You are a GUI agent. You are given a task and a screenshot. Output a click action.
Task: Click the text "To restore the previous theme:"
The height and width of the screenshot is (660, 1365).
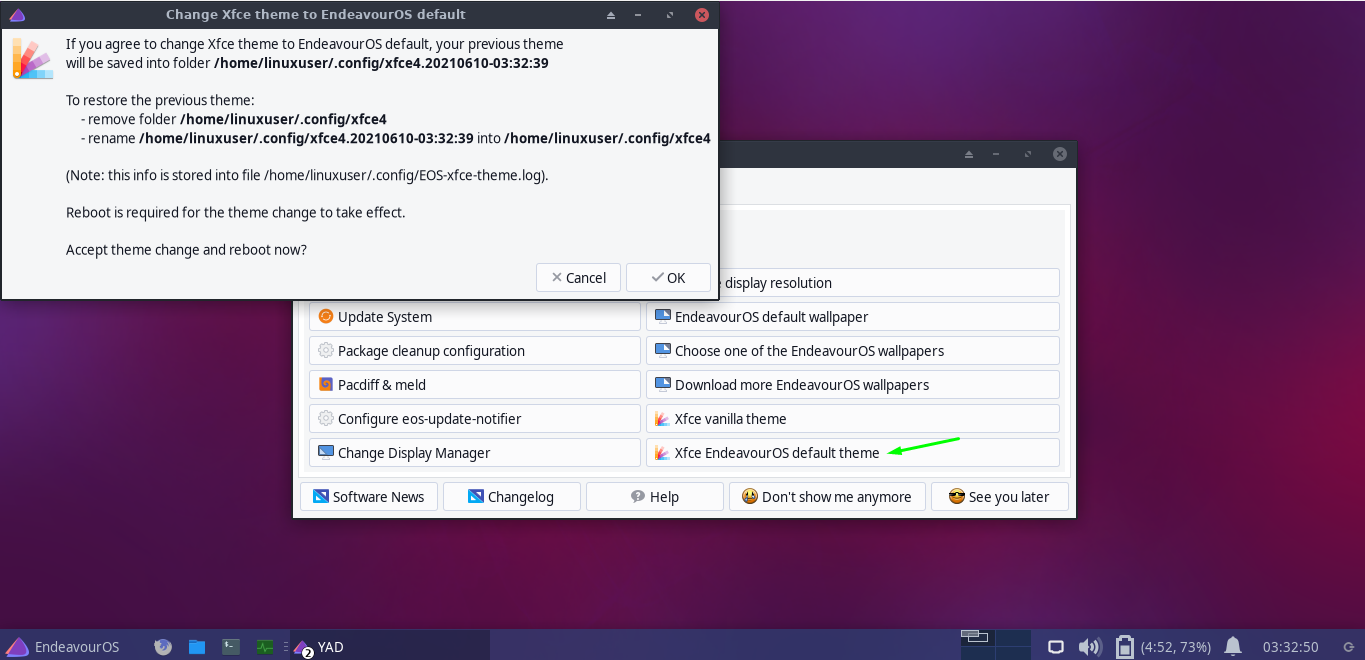pyautogui.click(x=160, y=100)
